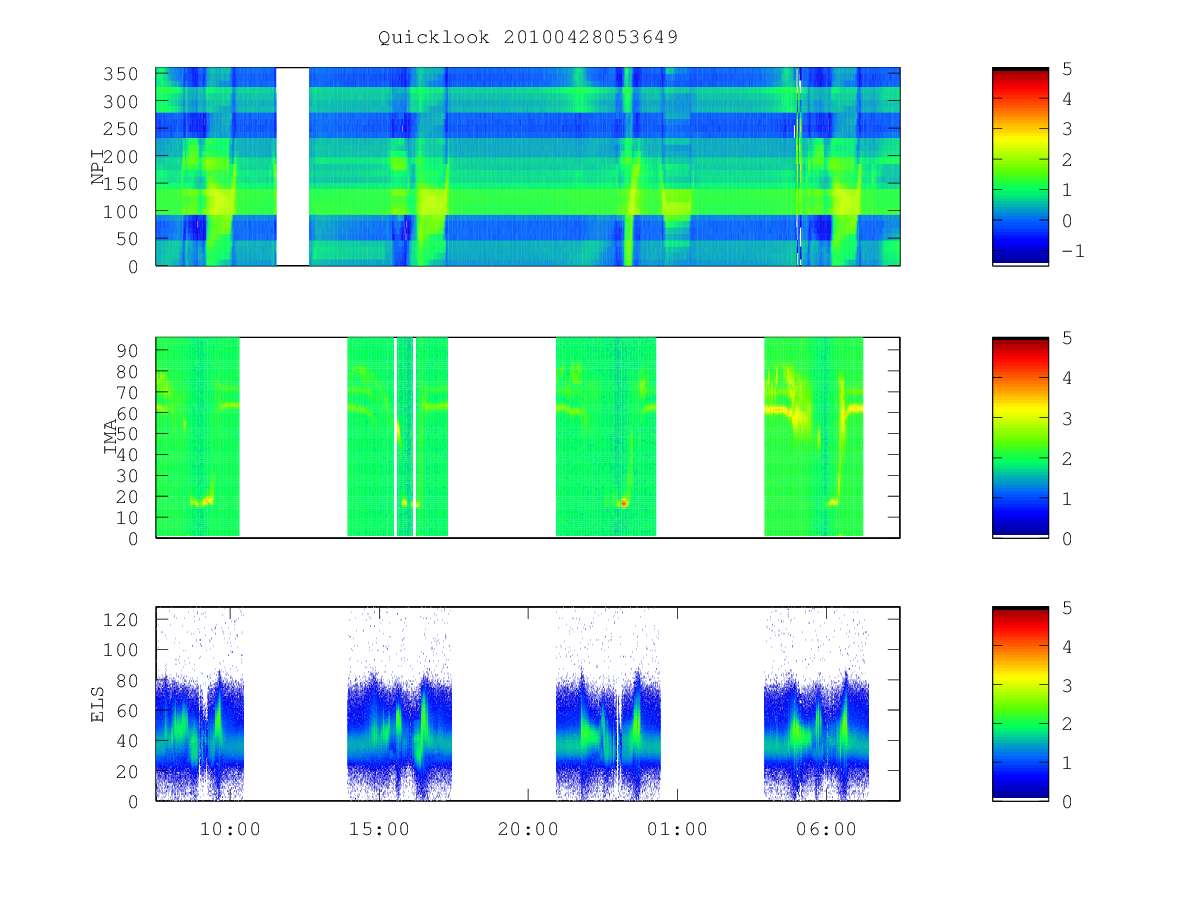
Task: Click the NPI y-axis label
Action: pos(98,167)
